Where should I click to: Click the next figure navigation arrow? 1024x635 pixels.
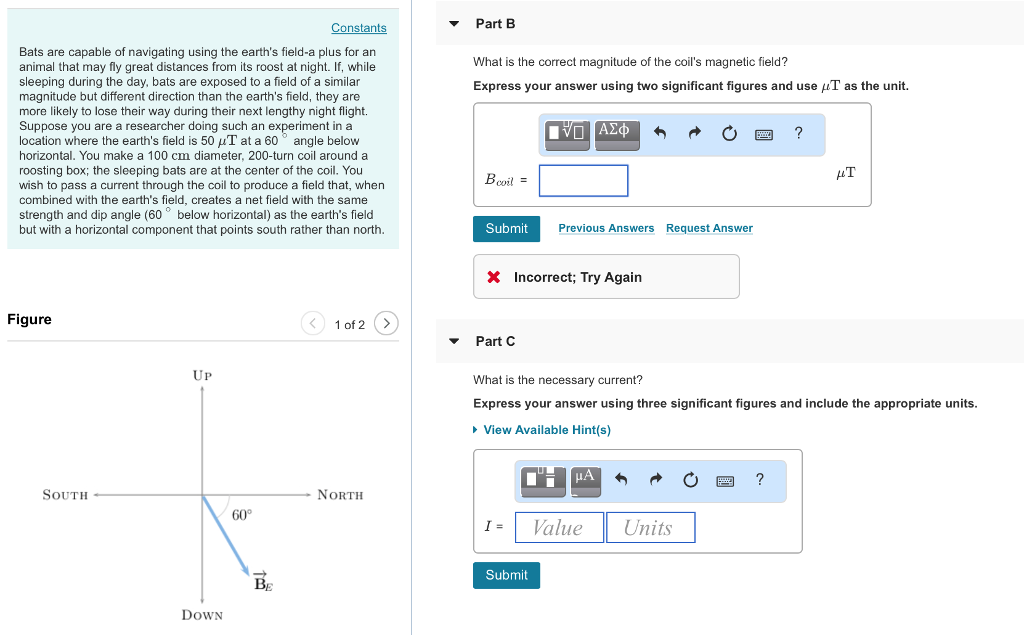(x=386, y=323)
